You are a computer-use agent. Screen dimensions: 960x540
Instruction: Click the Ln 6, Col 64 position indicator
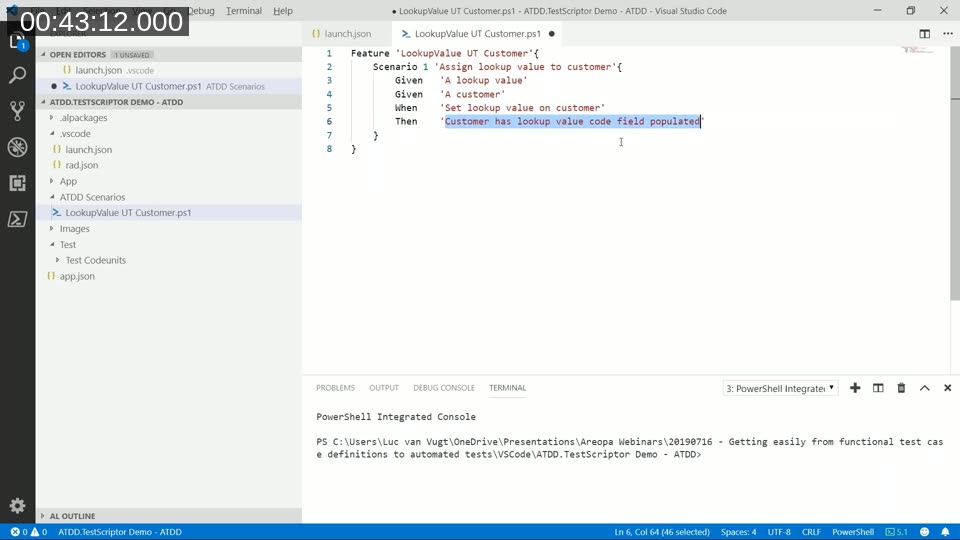pos(662,532)
